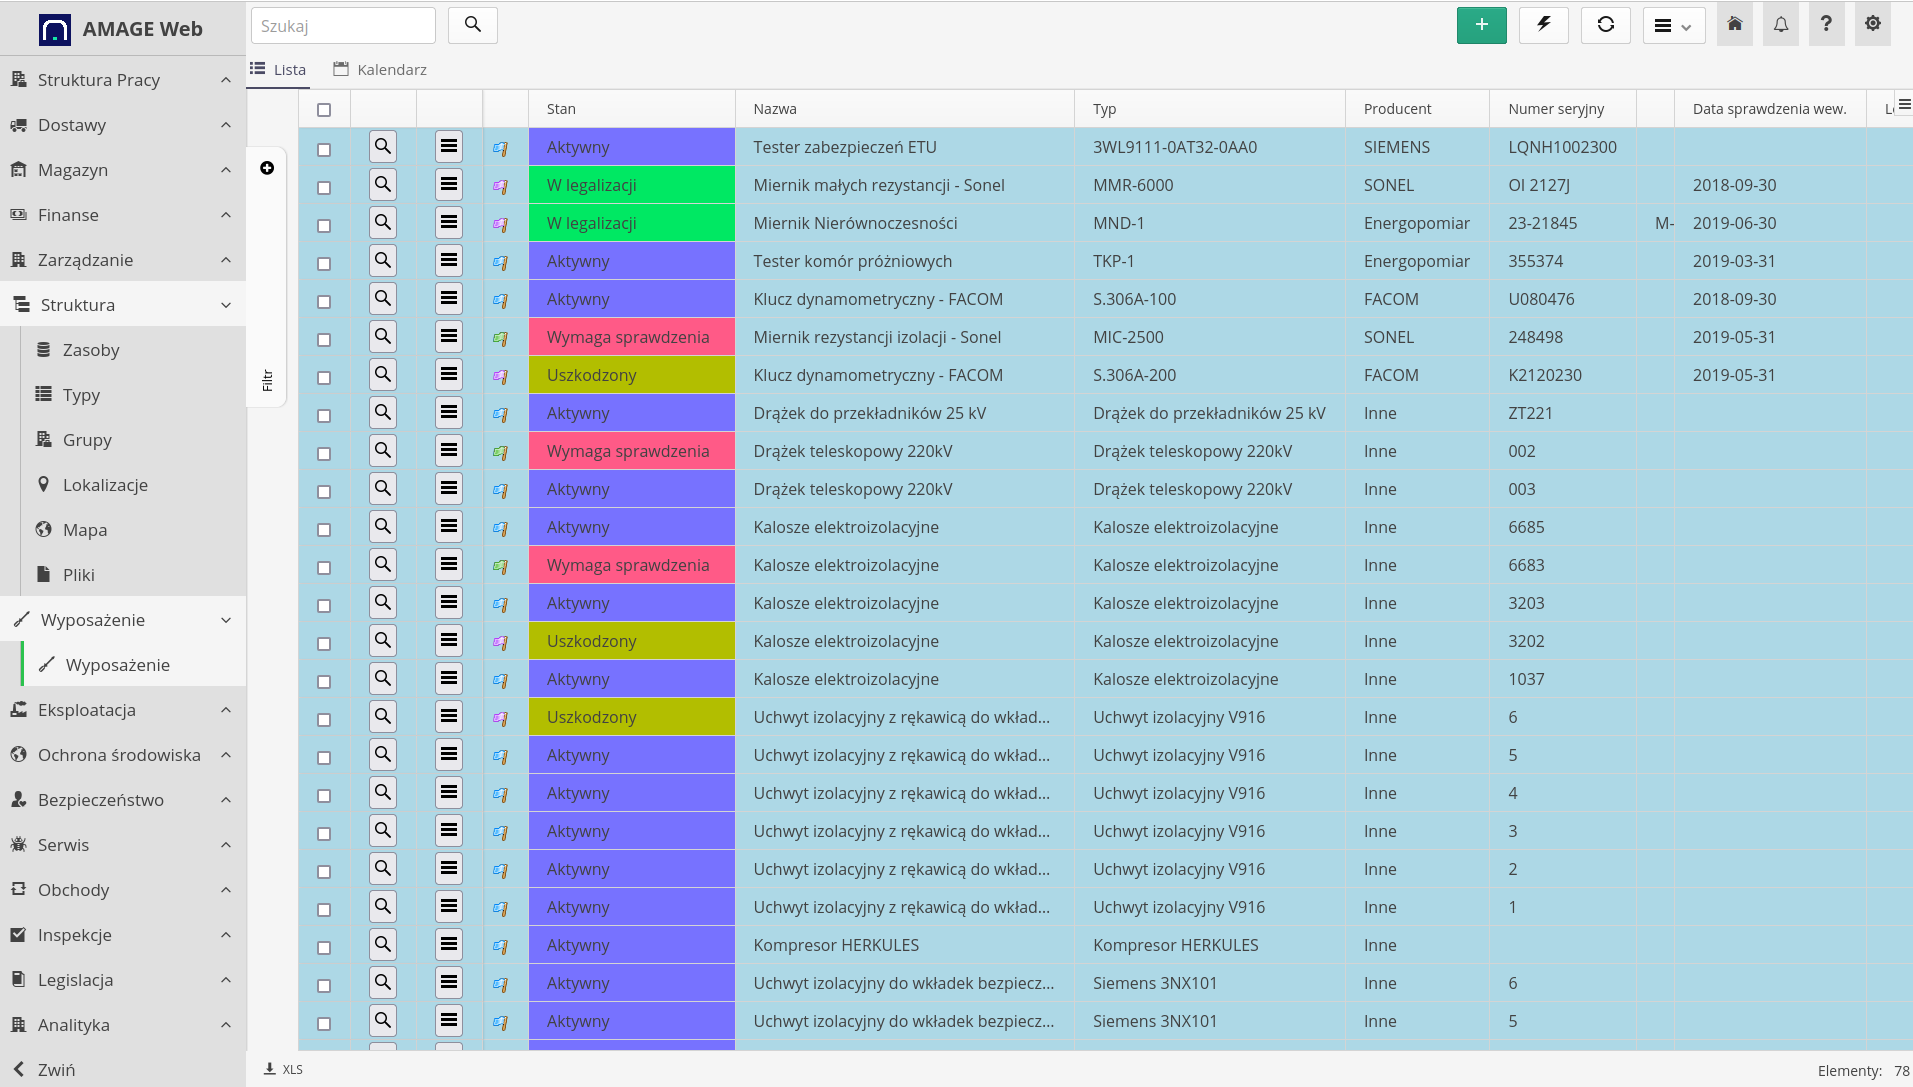Export the list with XLS button
The width and height of the screenshot is (1913, 1087).
point(283,1069)
